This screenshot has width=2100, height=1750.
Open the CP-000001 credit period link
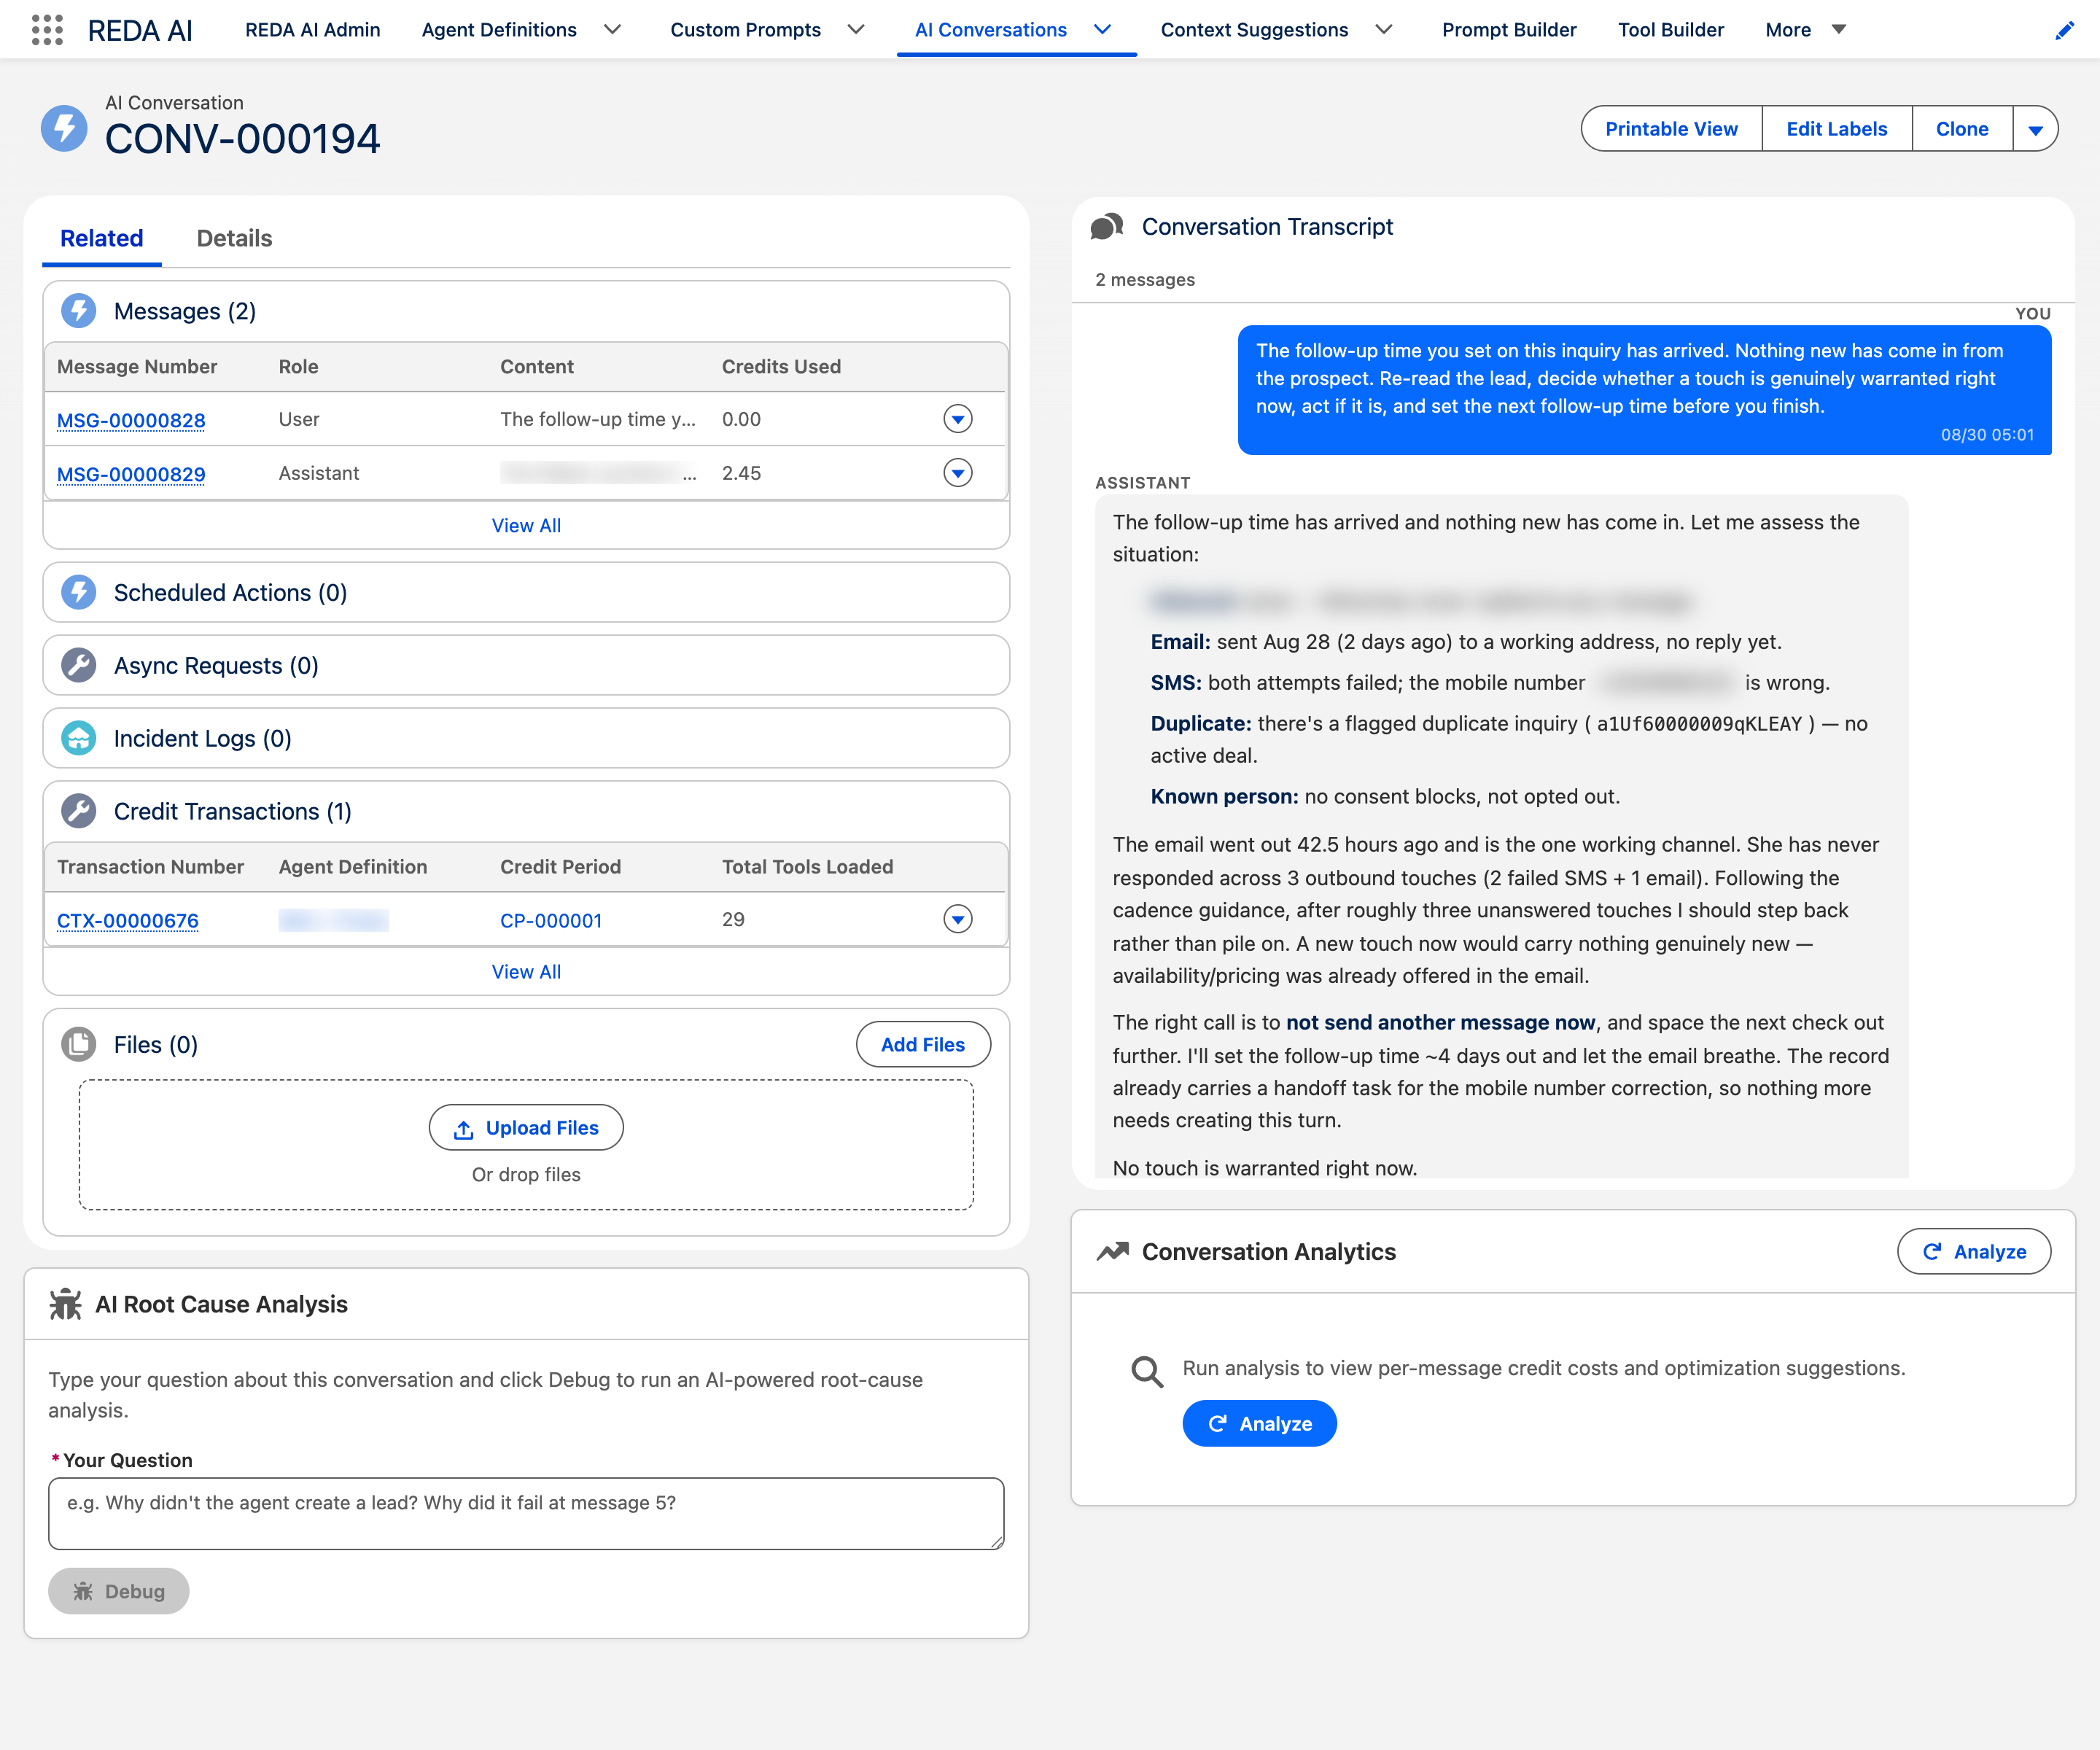pyautogui.click(x=551, y=920)
